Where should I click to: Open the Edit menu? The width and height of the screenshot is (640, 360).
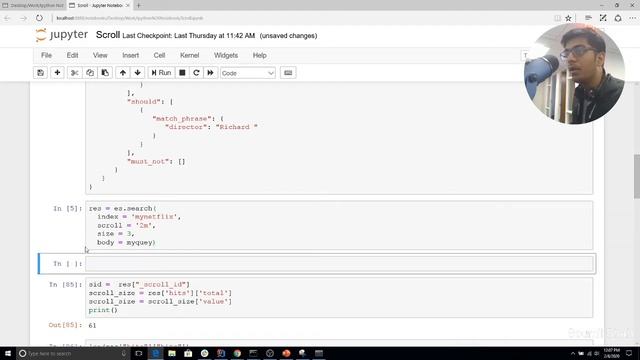(x=72, y=55)
